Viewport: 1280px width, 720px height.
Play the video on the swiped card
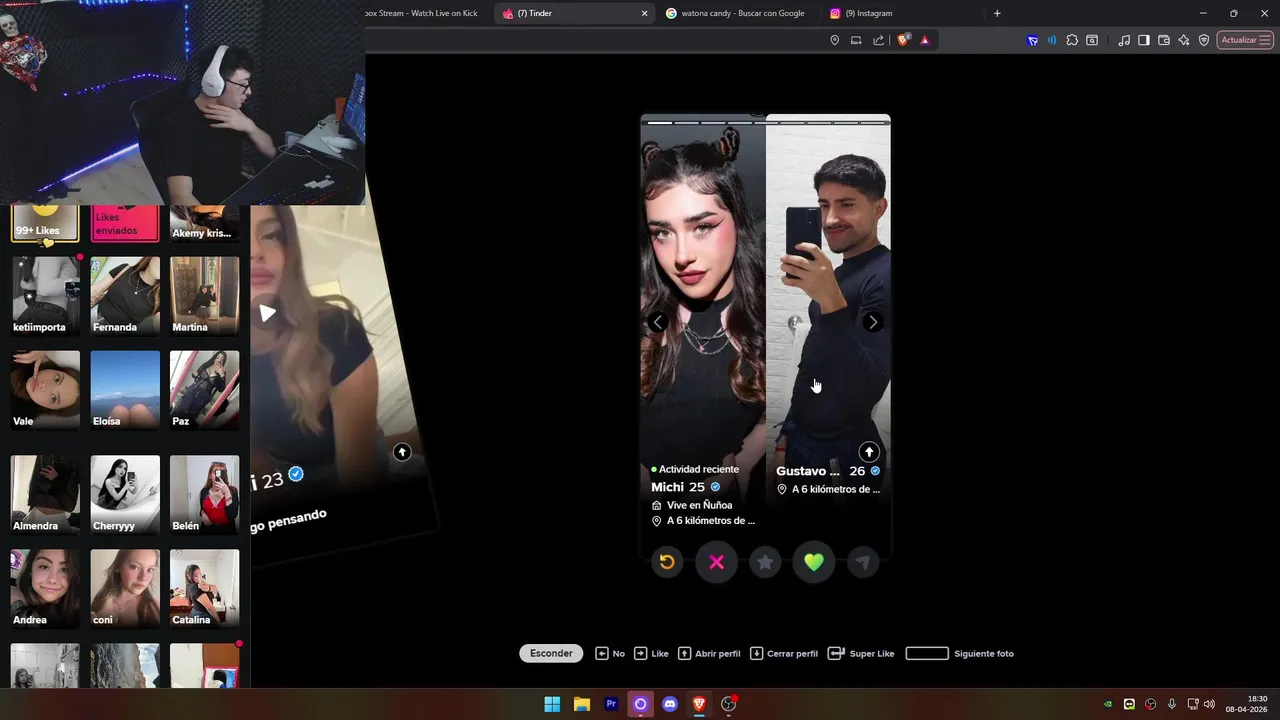[267, 313]
